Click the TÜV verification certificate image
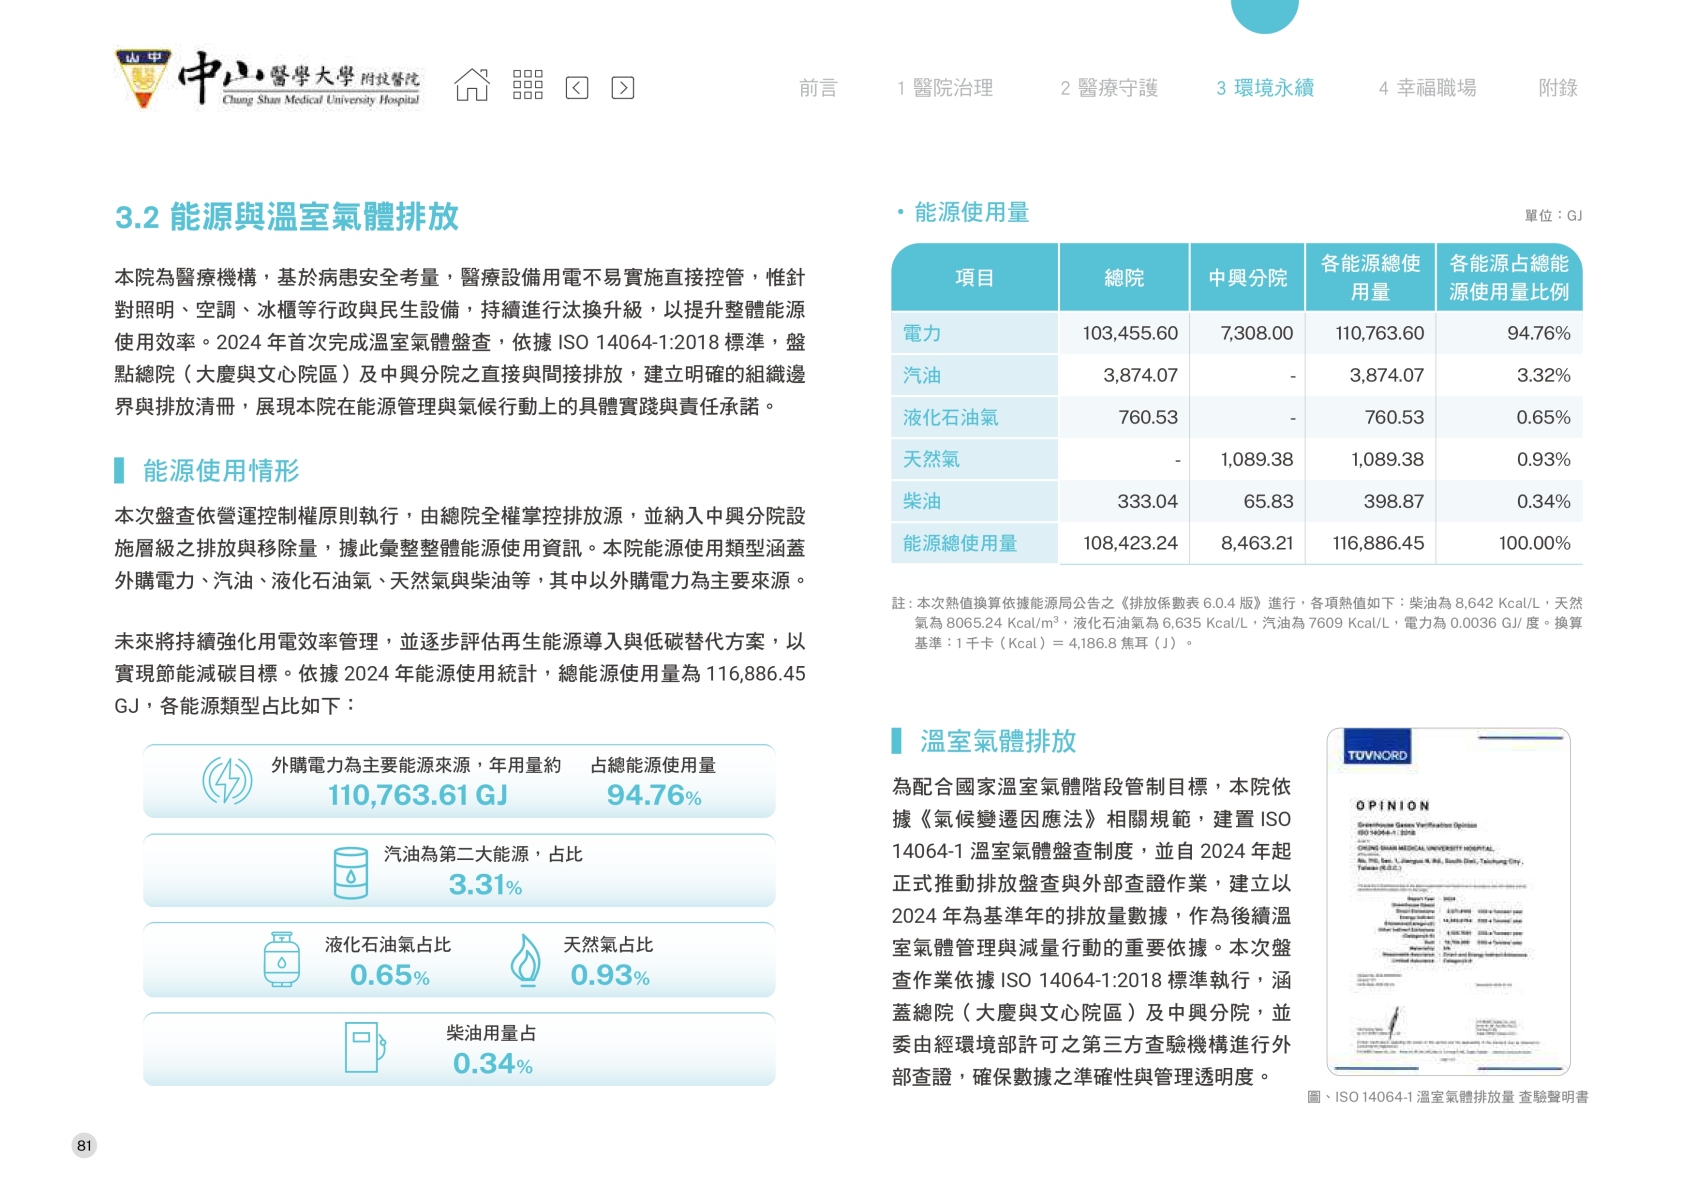Screen dimensions: 1697x1200 pyautogui.click(x=1447, y=901)
